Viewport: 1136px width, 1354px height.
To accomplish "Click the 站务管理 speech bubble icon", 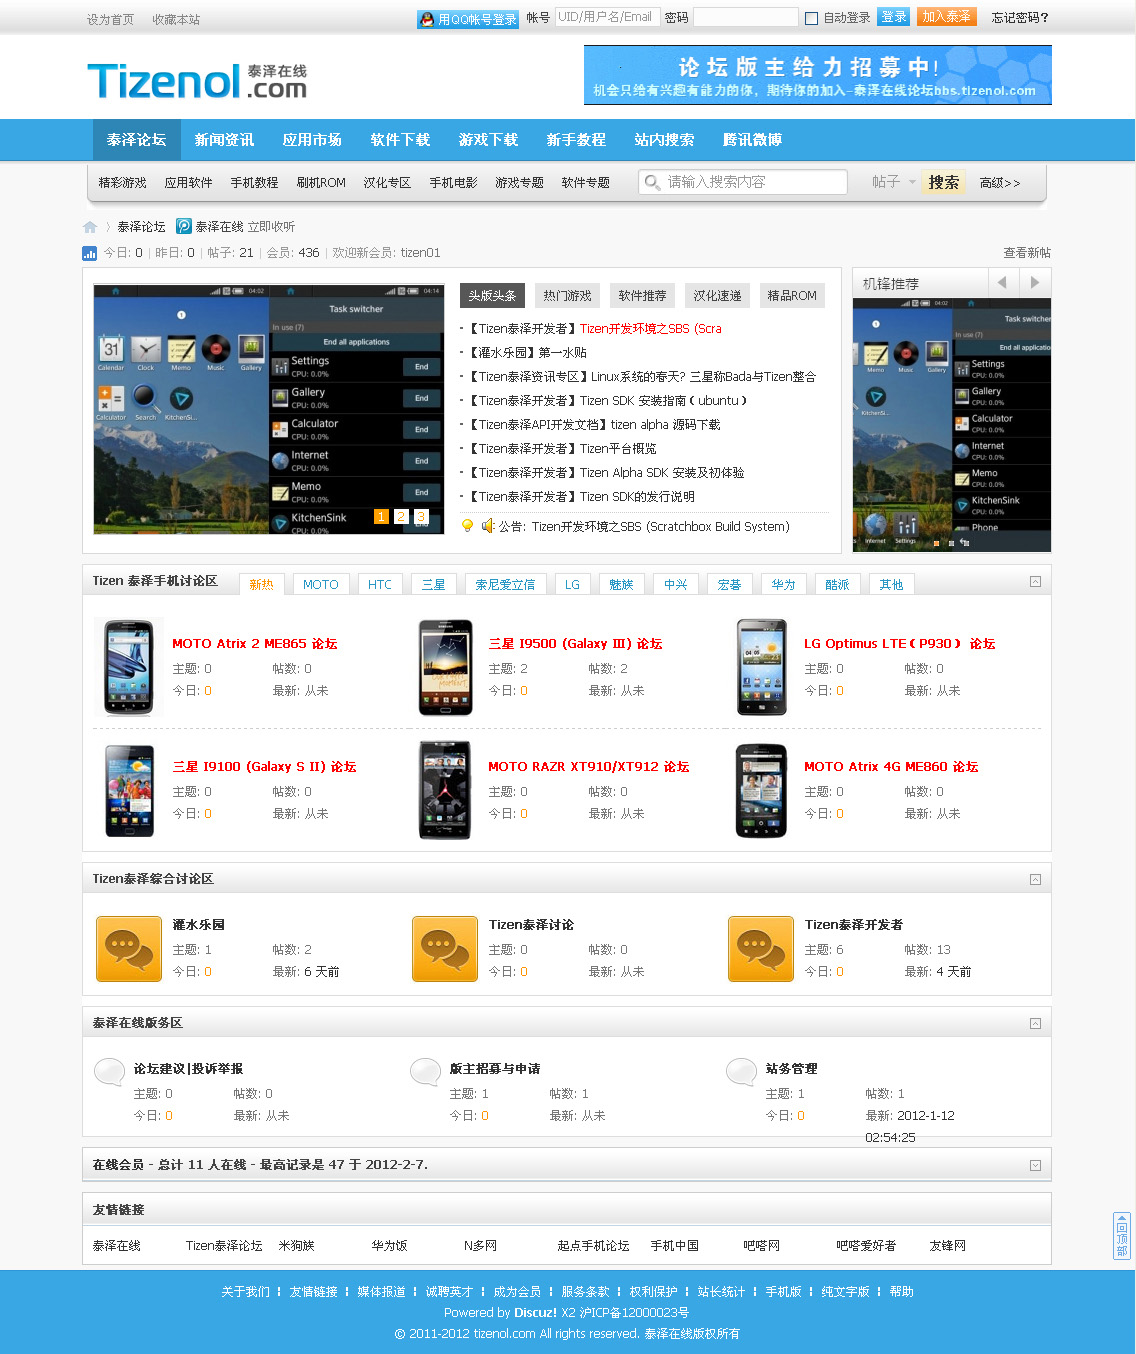I will point(741,1072).
